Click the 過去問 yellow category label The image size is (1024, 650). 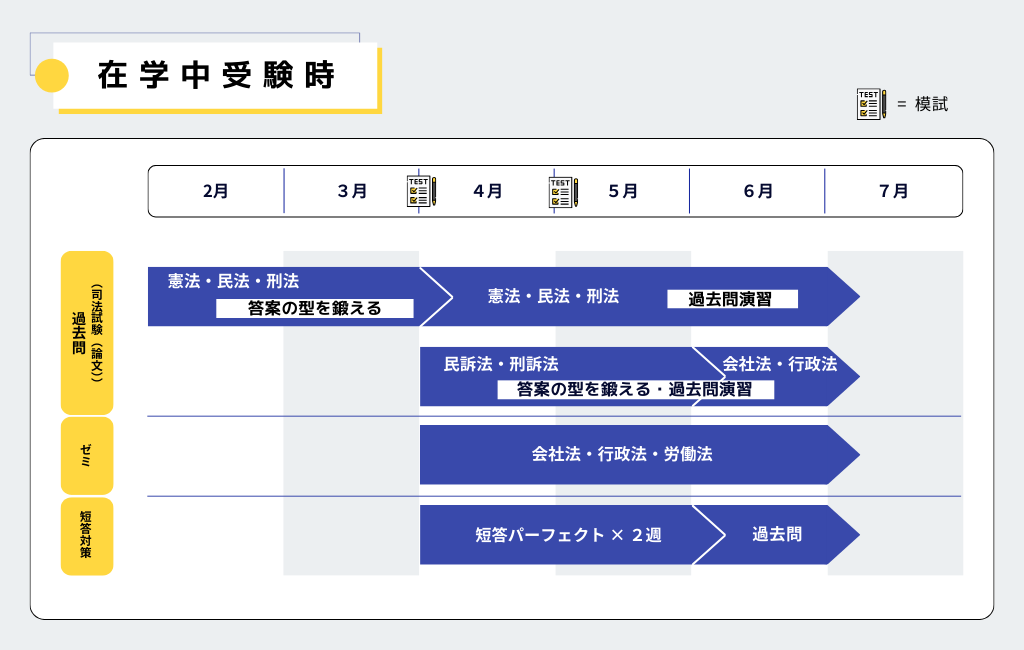tap(87, 333)
